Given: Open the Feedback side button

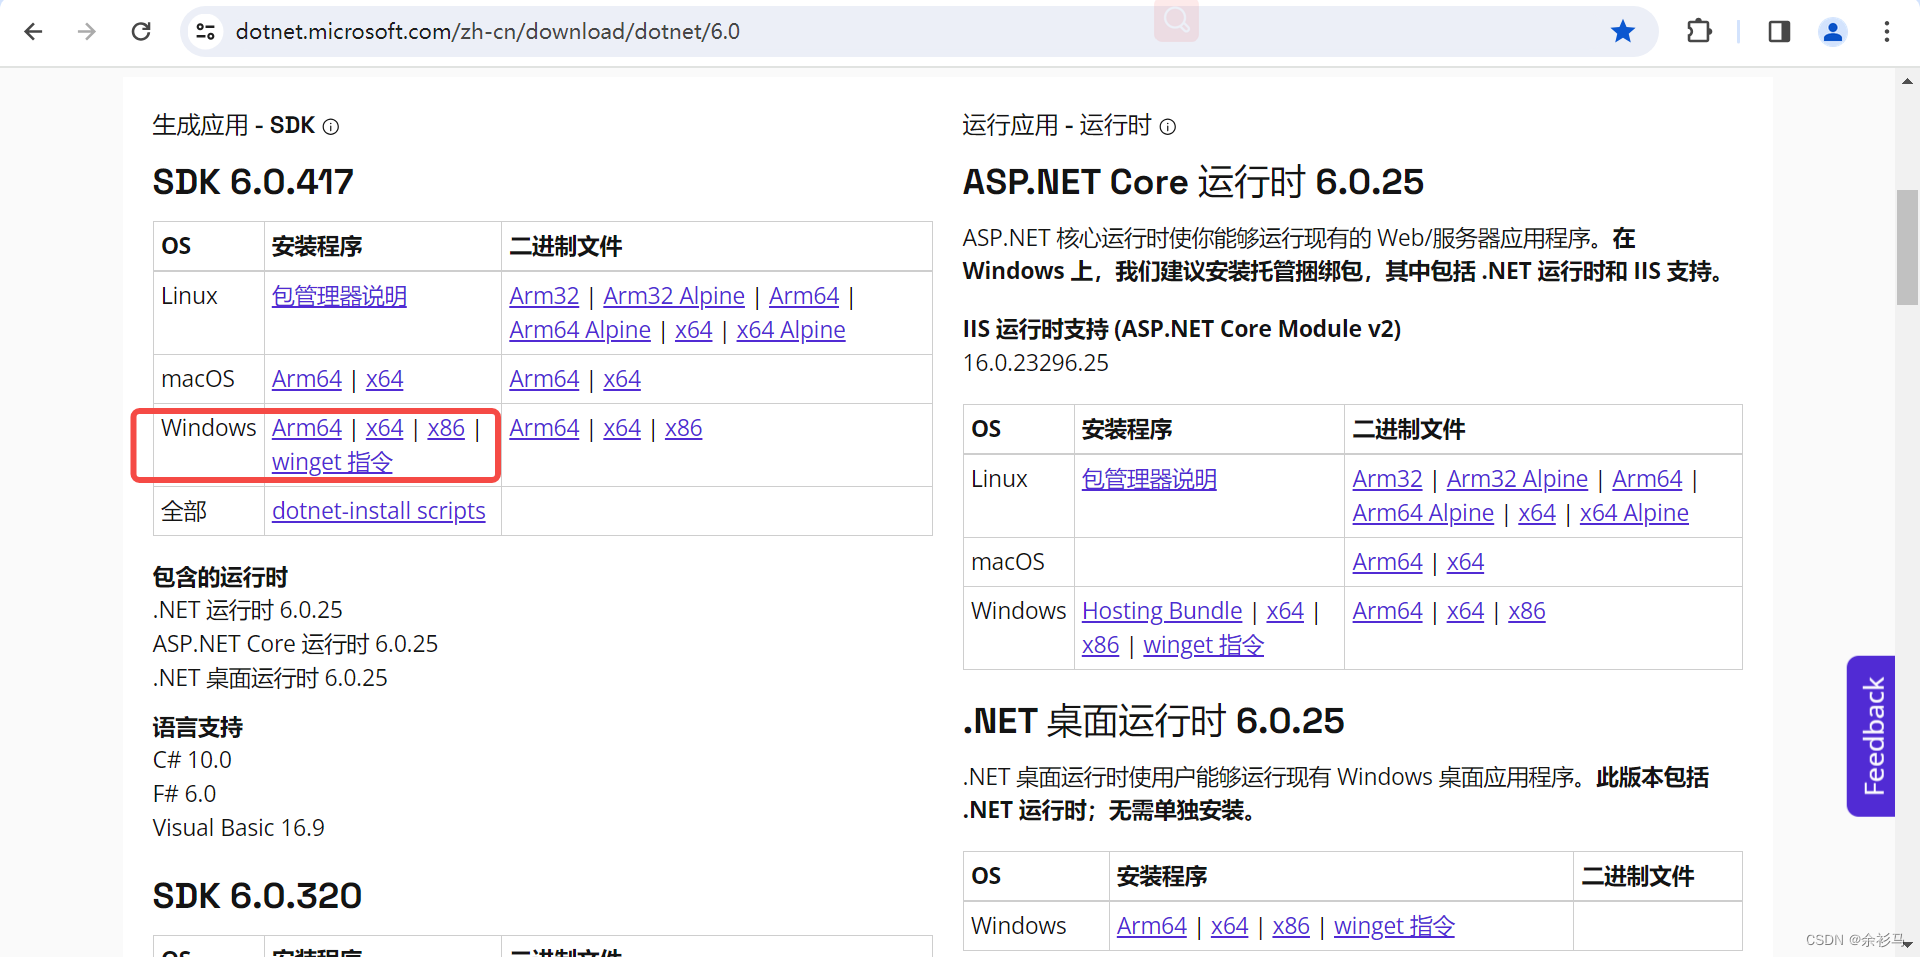Looking at the screenshot, I should click(1872, 736).
